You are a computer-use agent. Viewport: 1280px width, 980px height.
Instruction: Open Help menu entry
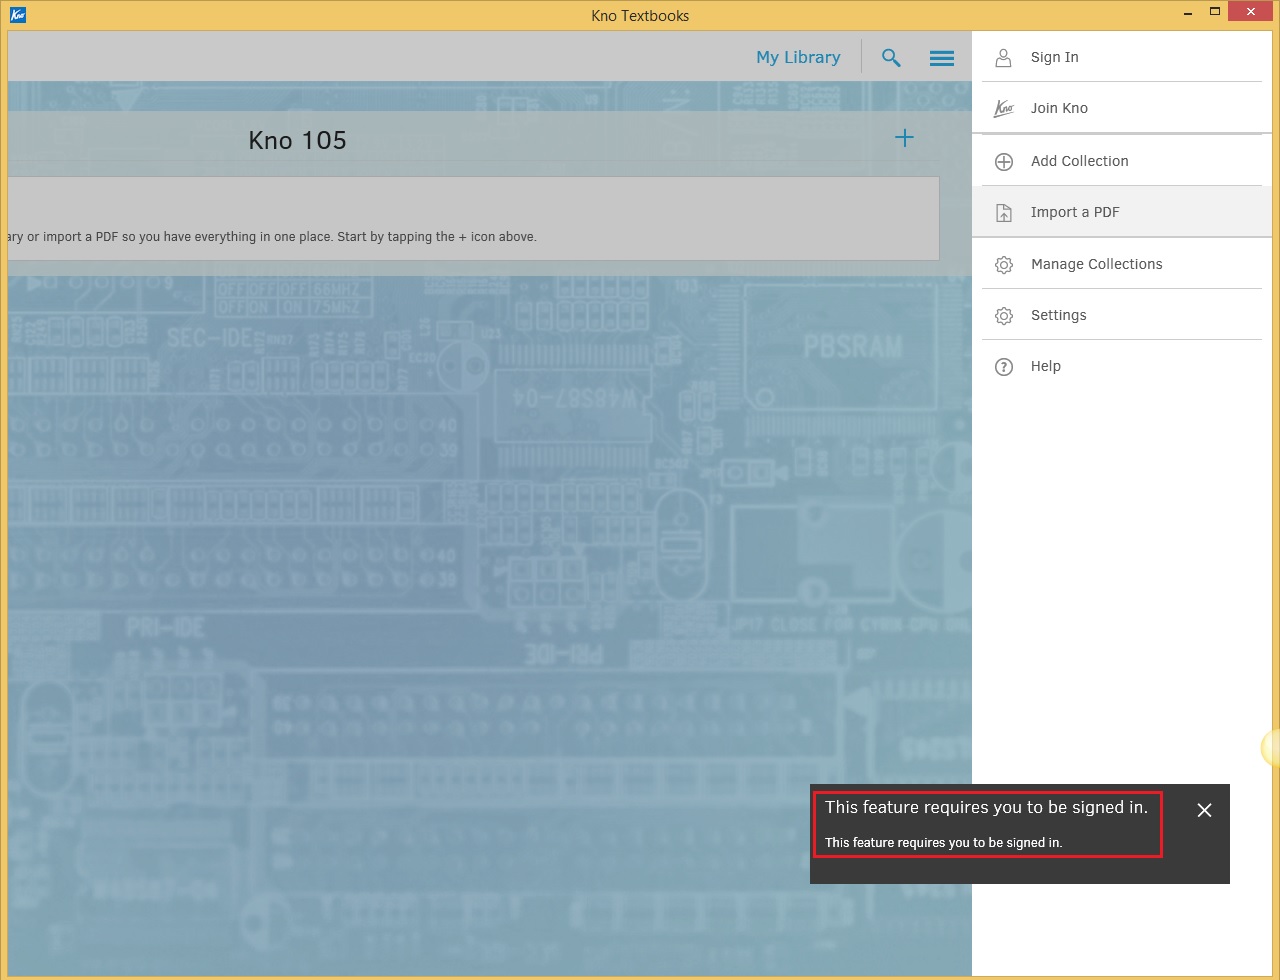(1121, 366)
